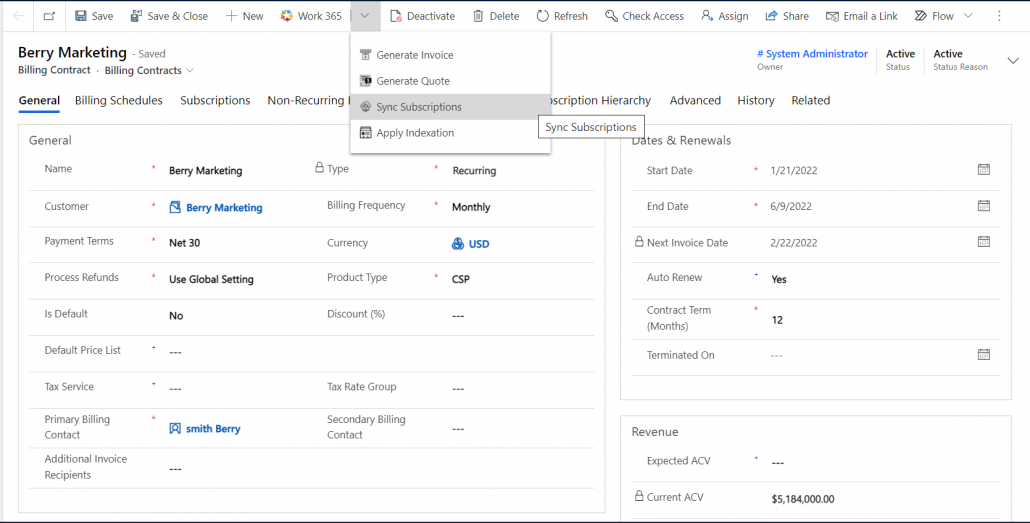The width and height of the screenshot is (1030, 523).
Task: Collapse the Work 365 dropdown chevron
Action: point(365,16)
